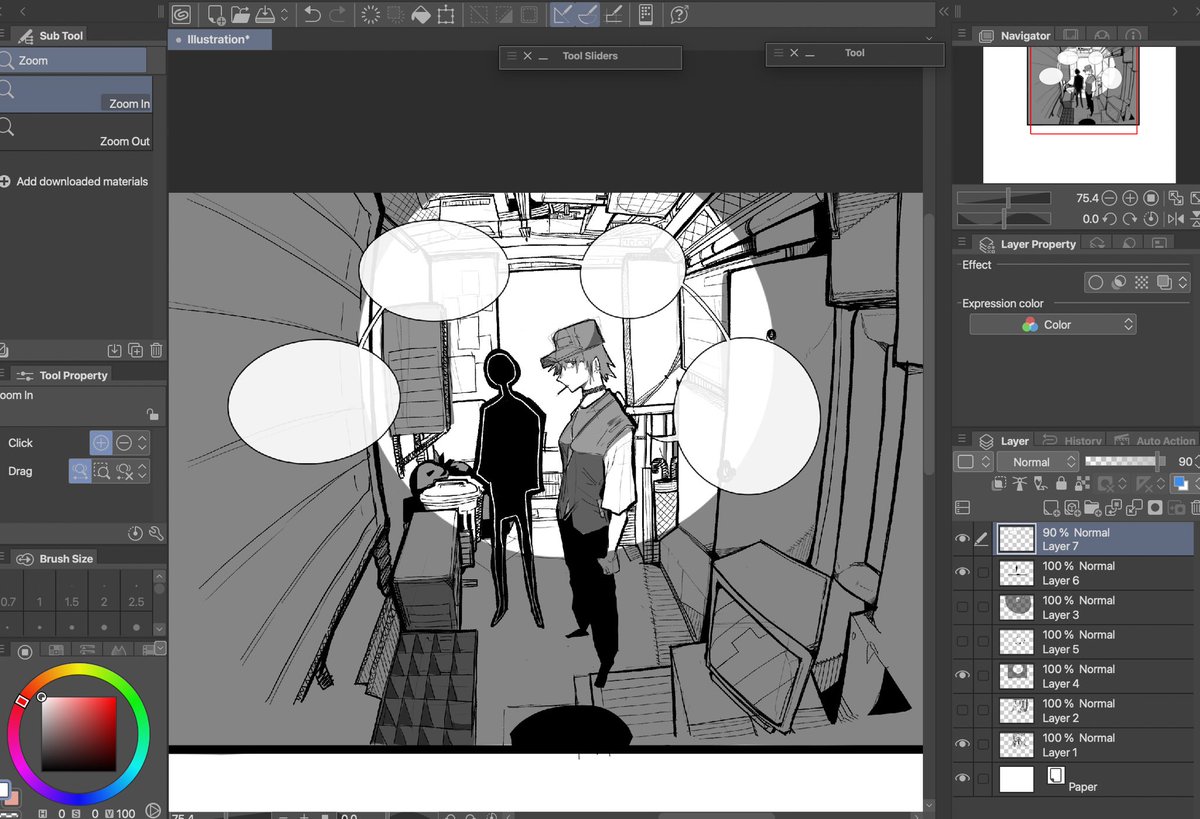Image resolution: width=1200 pixels, height=819 pixels.
Task: Open Clip Studio launcher icon
Action: (x=181, y=14)
